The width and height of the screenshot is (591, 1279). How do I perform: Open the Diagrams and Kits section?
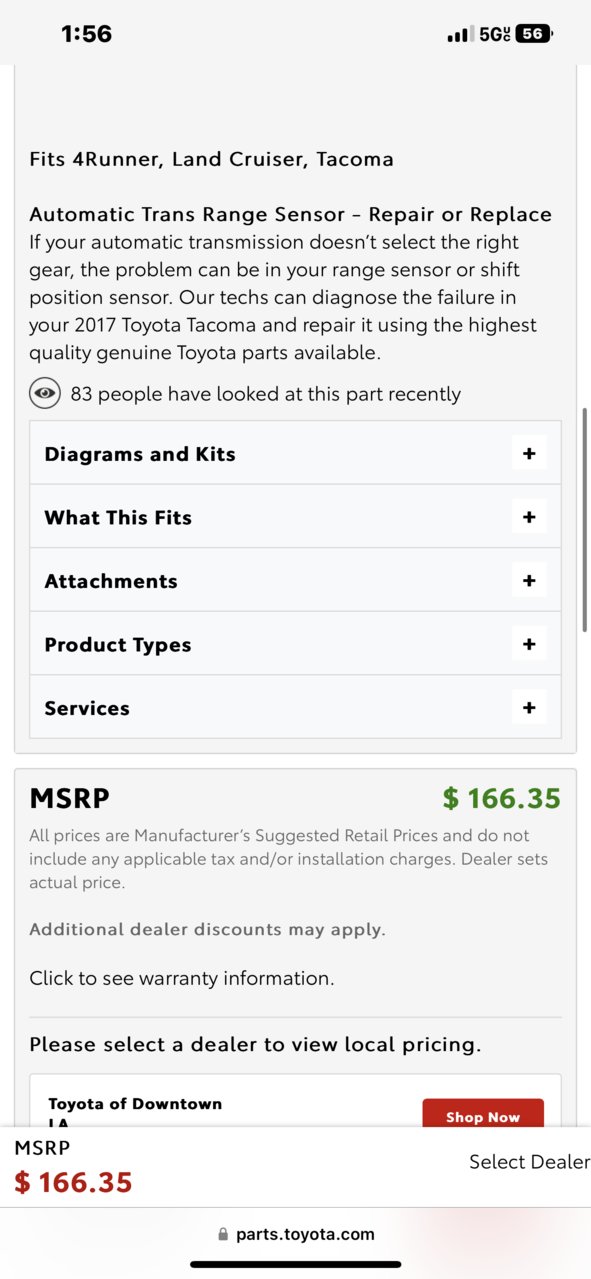[295, 454]
